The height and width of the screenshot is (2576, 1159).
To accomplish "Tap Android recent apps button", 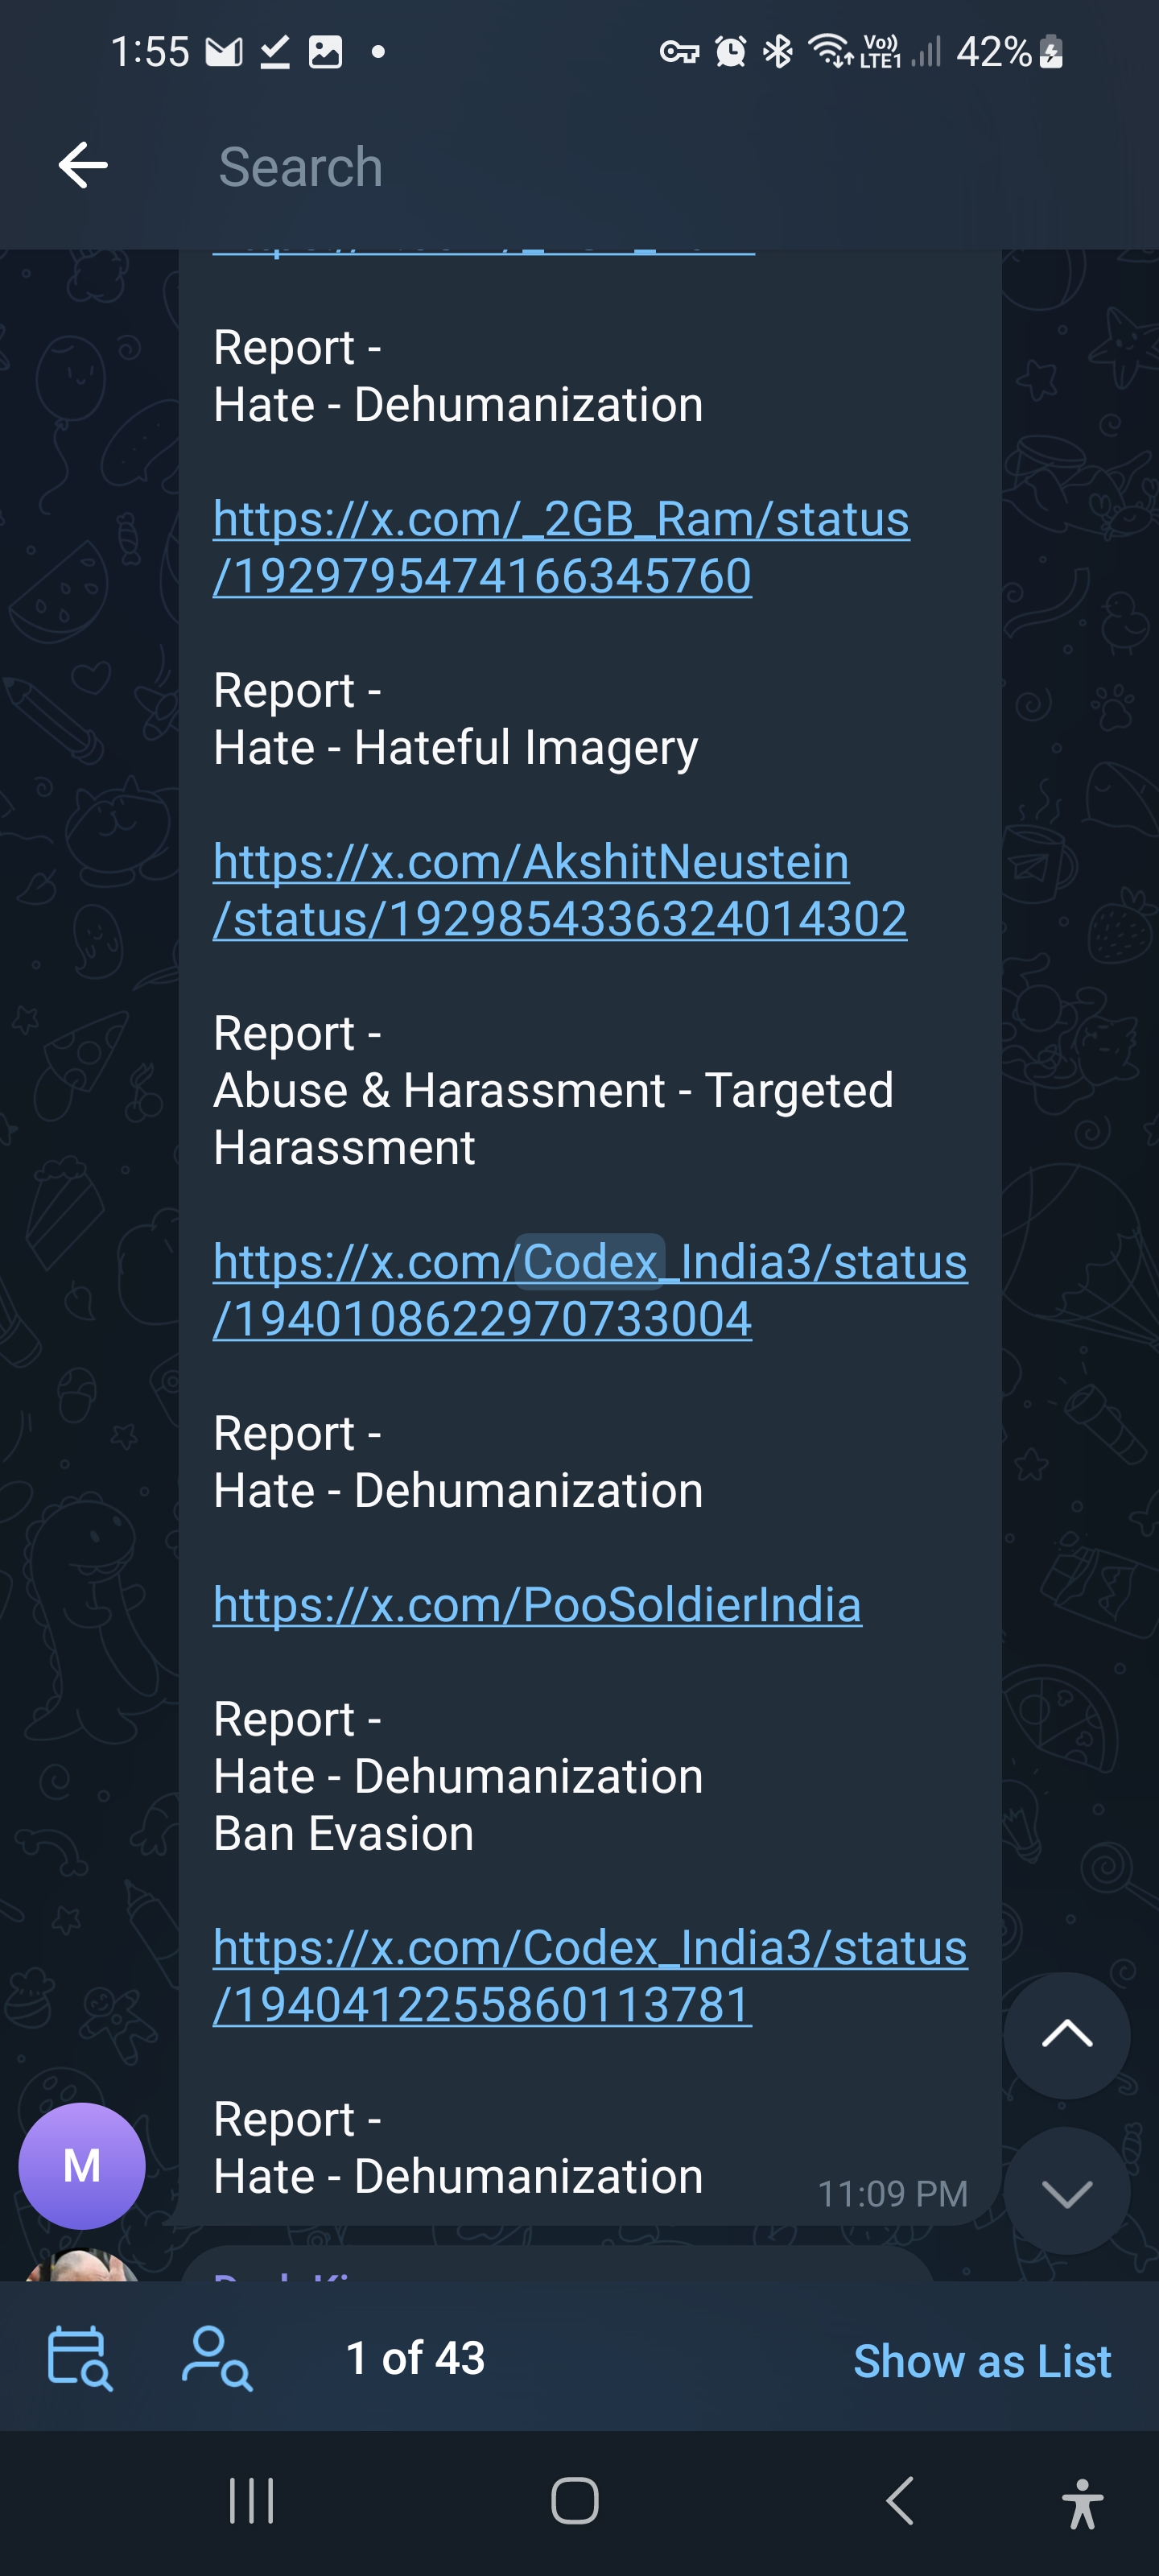I will (251, 2501).
